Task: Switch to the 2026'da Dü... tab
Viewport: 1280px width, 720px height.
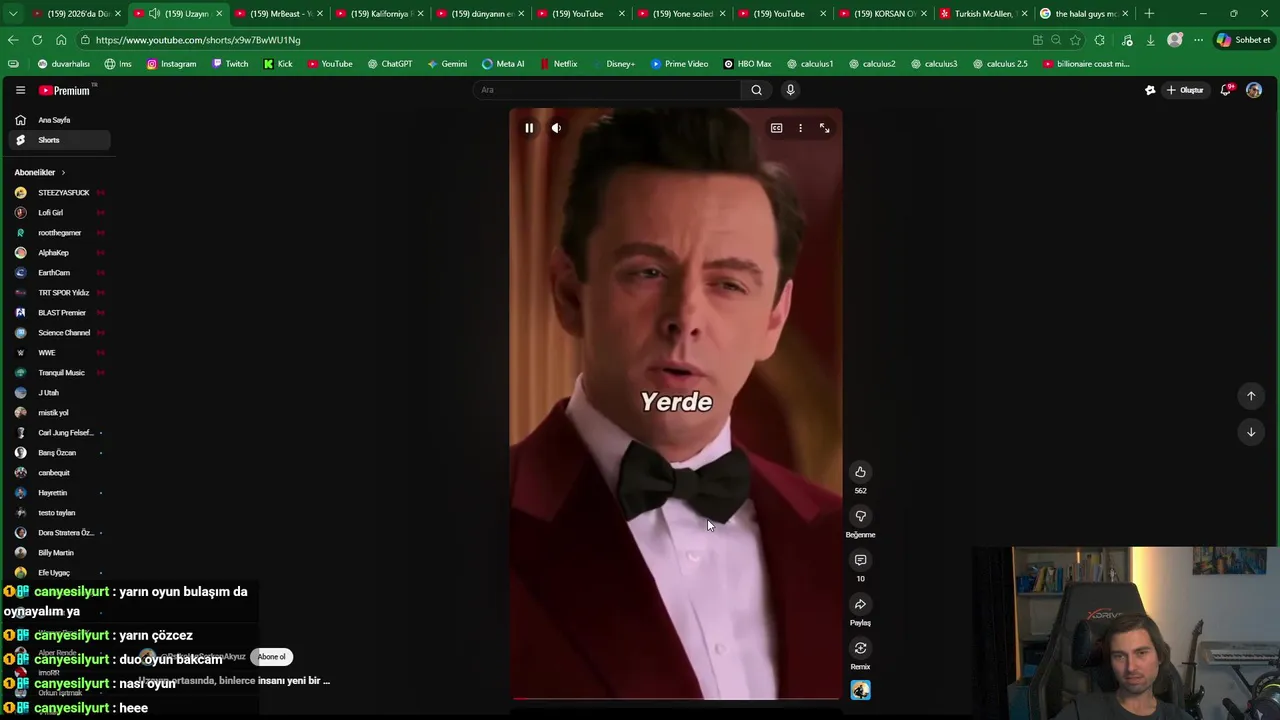Action: click(x=75, y=14)
